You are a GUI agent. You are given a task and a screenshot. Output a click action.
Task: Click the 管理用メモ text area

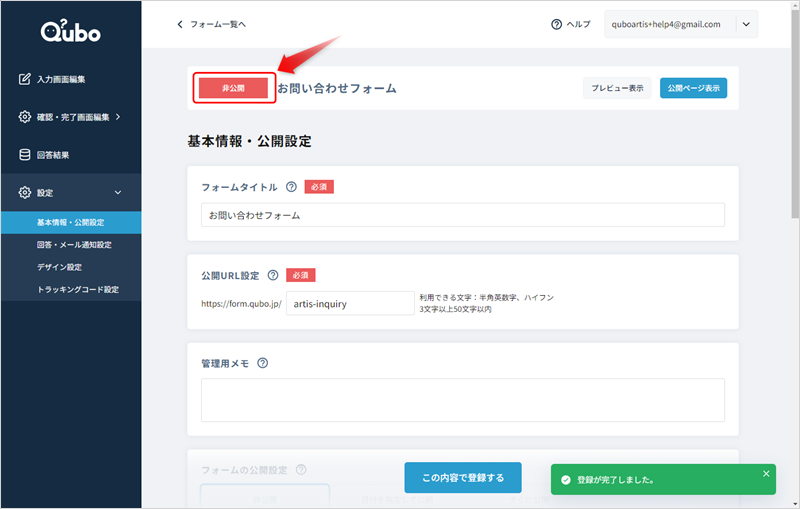pos(463,400)
